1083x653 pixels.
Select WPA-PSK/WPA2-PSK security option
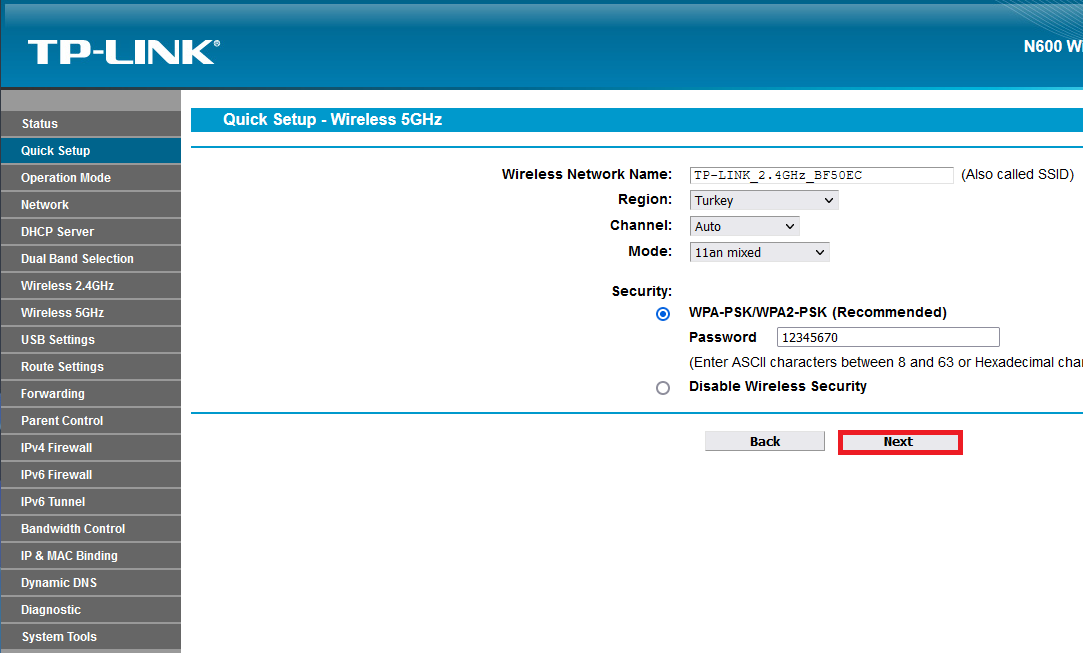coord(663,313)
